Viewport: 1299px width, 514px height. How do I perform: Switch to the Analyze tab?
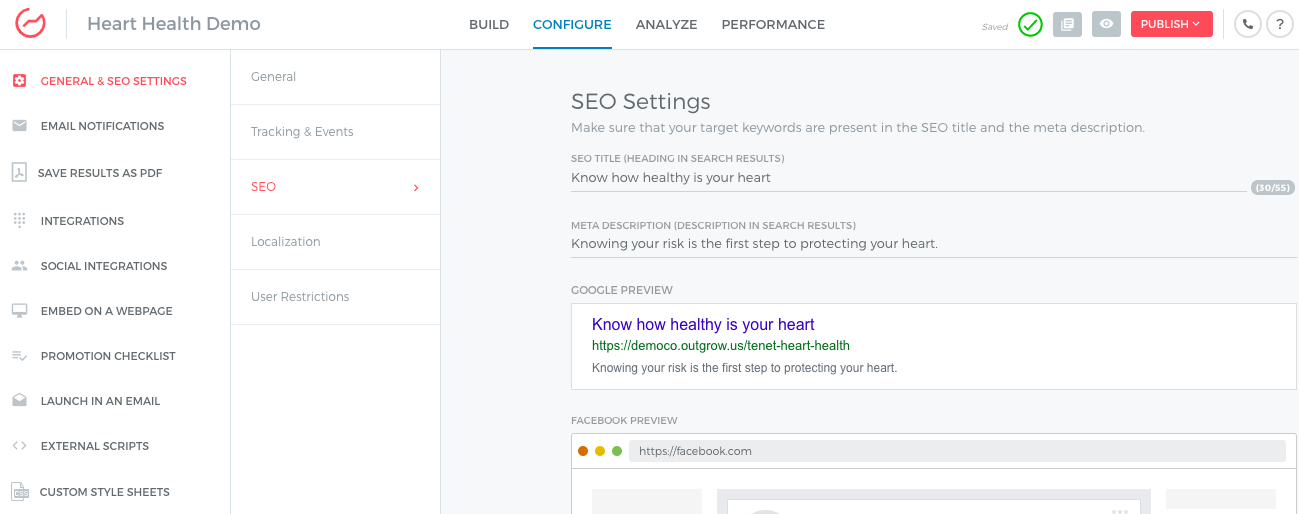tap(666, 24)
